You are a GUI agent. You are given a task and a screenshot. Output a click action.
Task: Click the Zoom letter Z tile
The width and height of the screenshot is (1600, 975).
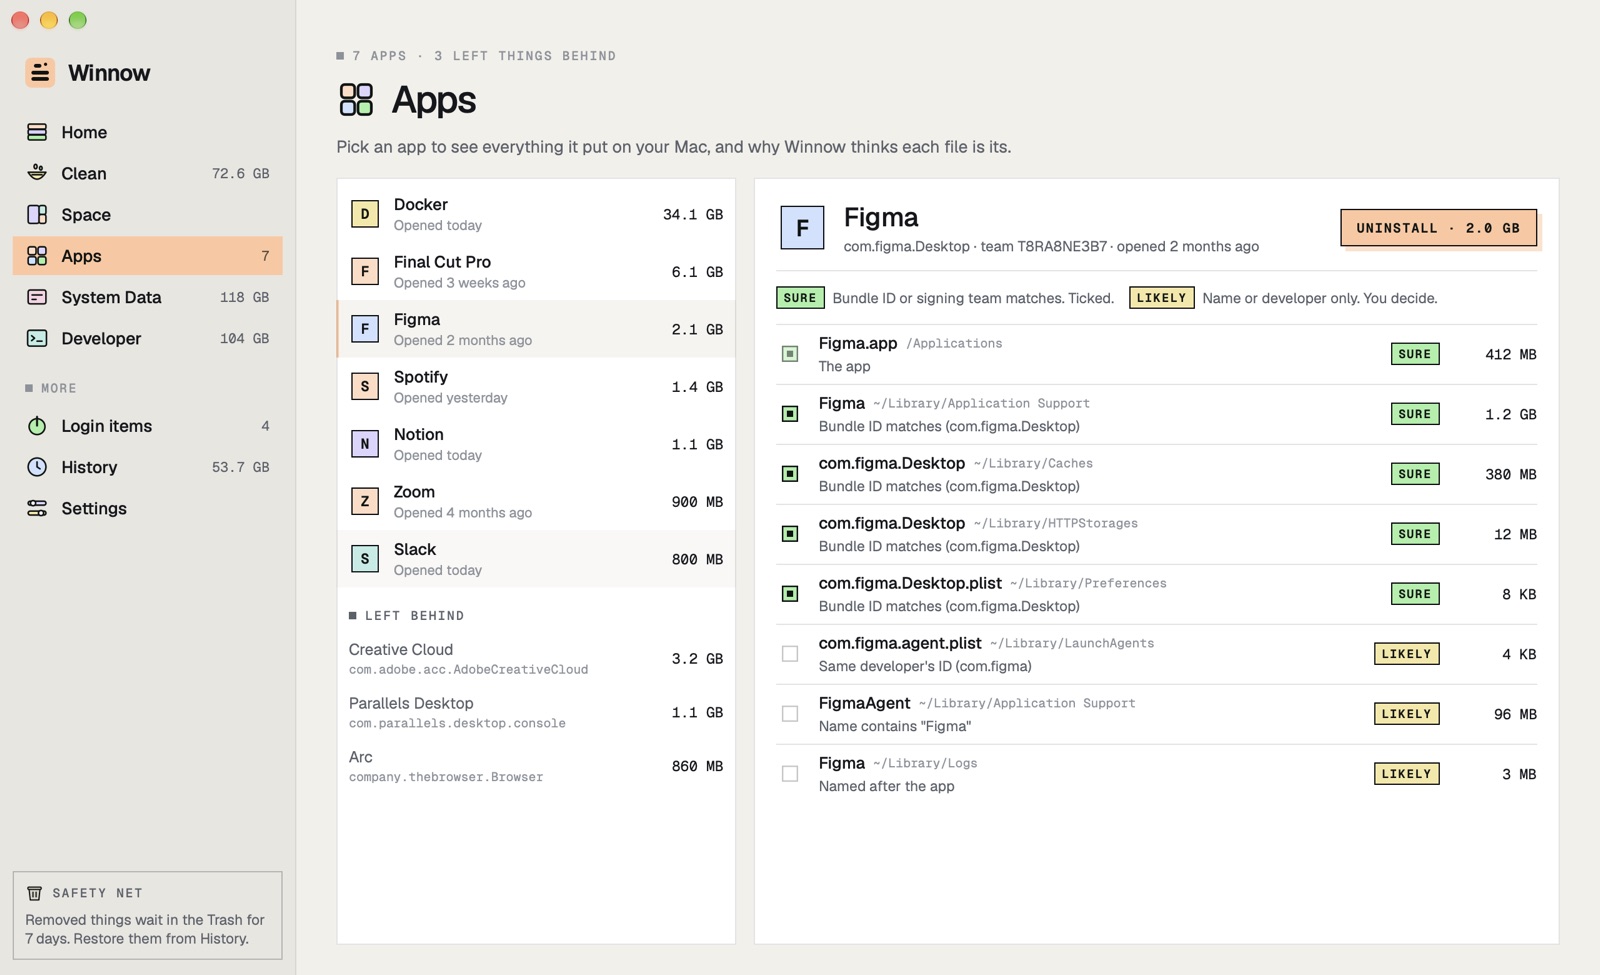(x=365, y=501)
